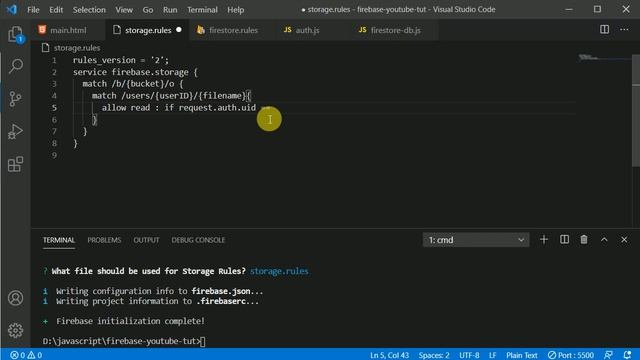Open the Help menu

(x=236, y=9)
